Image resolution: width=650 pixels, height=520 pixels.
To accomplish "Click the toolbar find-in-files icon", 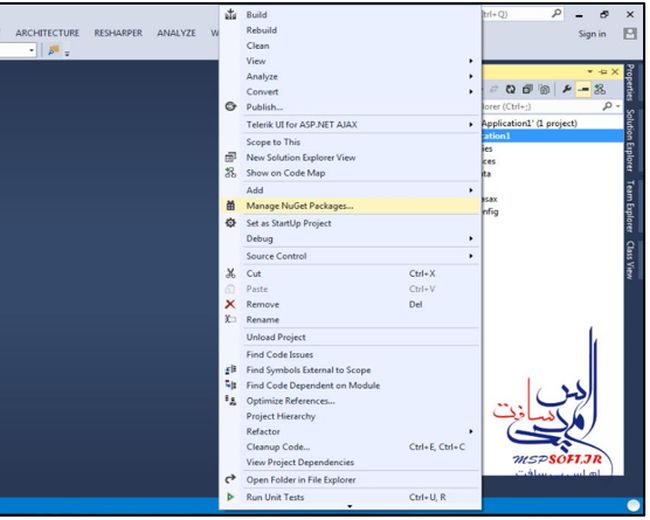I will pyautogui.click(x=54, y=50).
